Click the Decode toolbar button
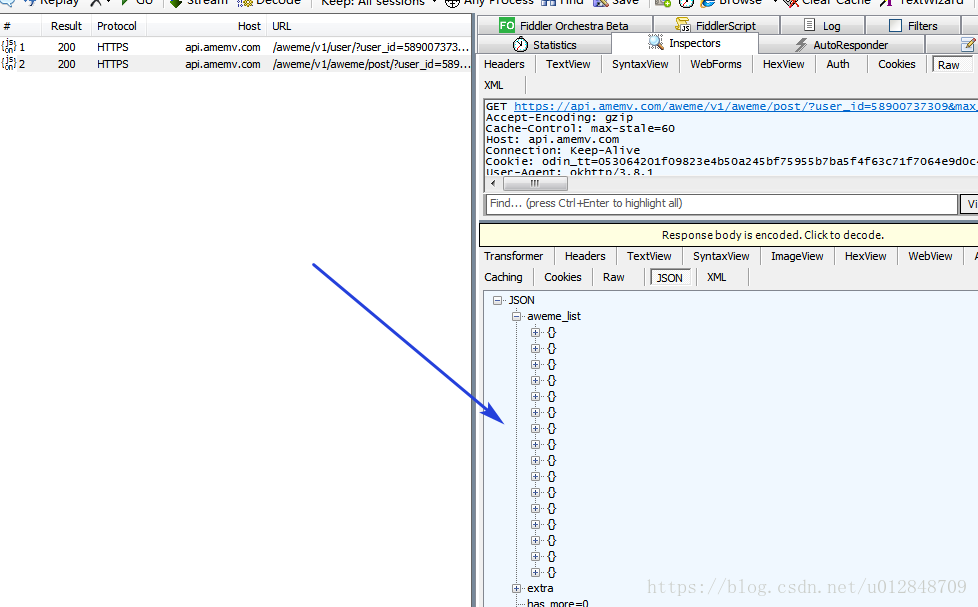 (269, 2)
